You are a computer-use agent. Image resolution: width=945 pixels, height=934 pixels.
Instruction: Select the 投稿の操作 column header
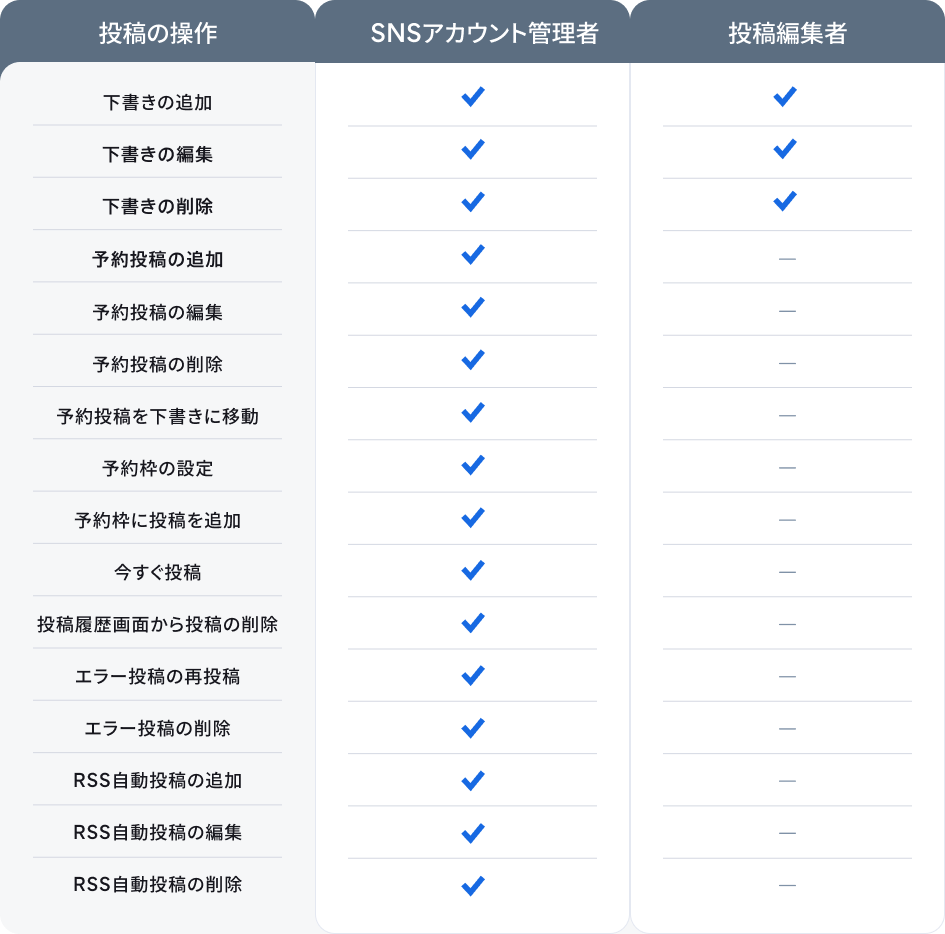158,34
